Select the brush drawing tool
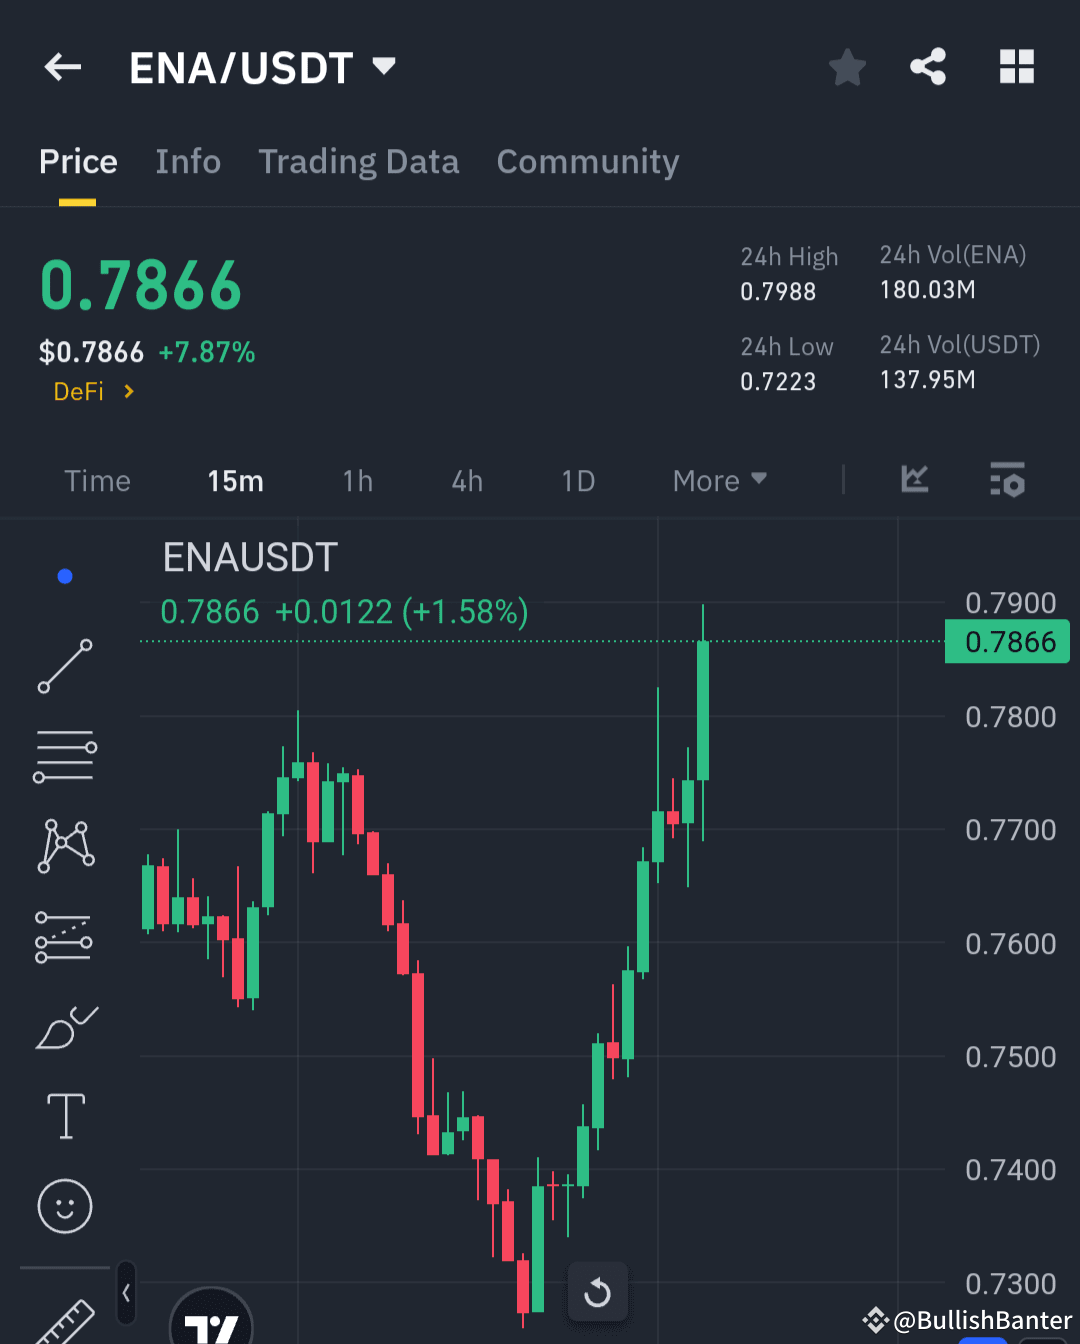This screenshot has width=1080, height=1344. pyautogui.click(x=64, y=1027)
